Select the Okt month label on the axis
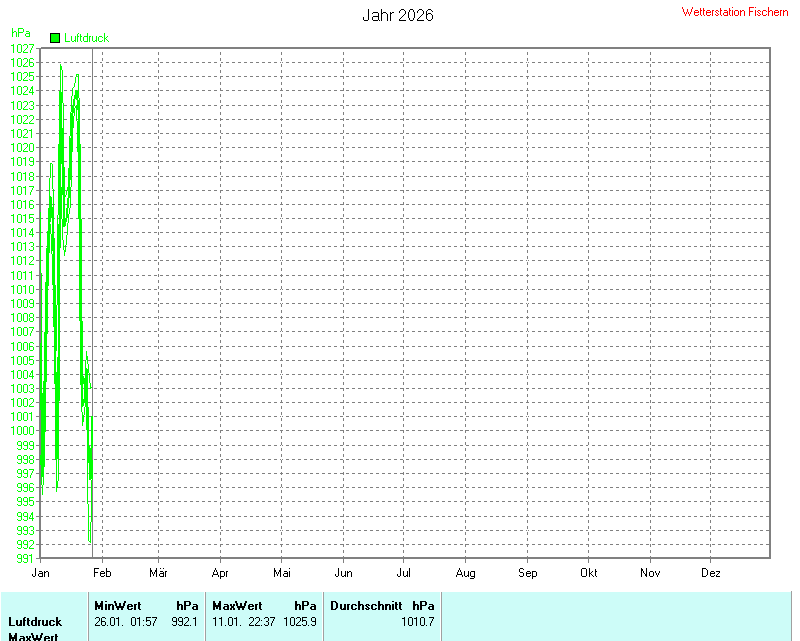This screenshot has width=800, height=641. coord(589,573)
